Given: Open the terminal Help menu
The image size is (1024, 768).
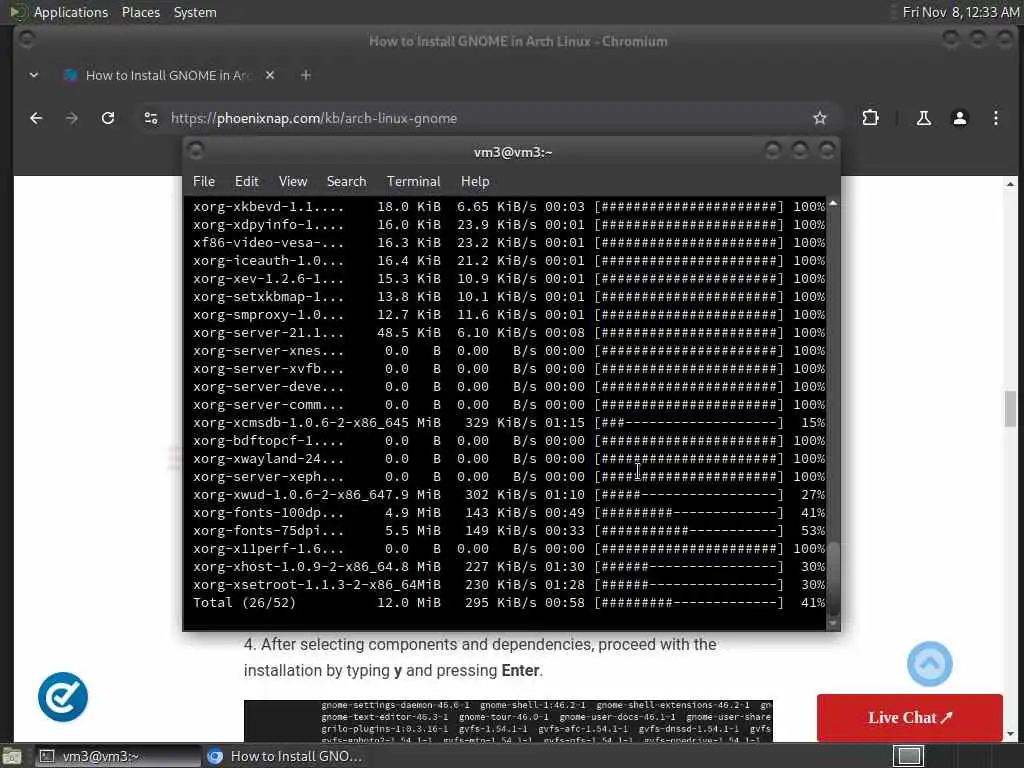Looking at the screenshot, I should point(475,182).
